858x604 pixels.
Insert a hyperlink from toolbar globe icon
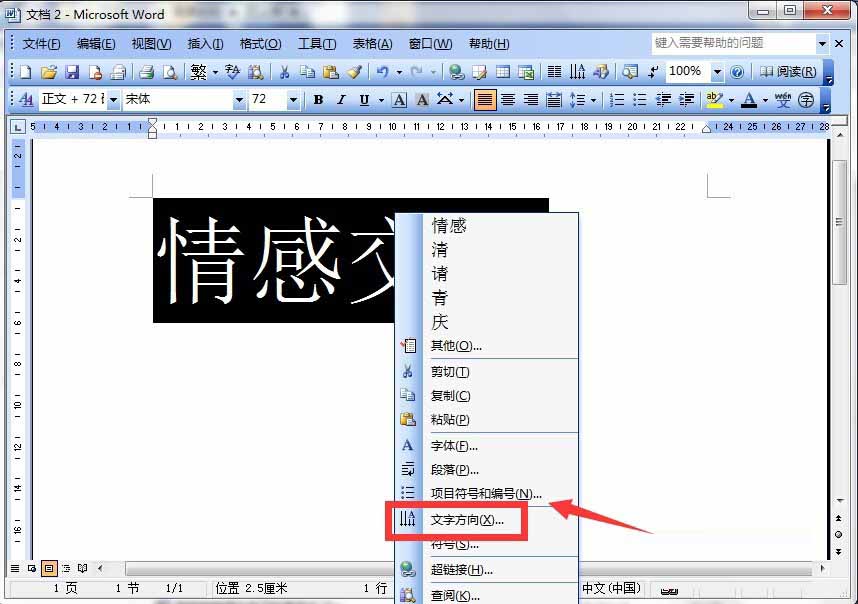pyautogui.click(x=456, y=72)
